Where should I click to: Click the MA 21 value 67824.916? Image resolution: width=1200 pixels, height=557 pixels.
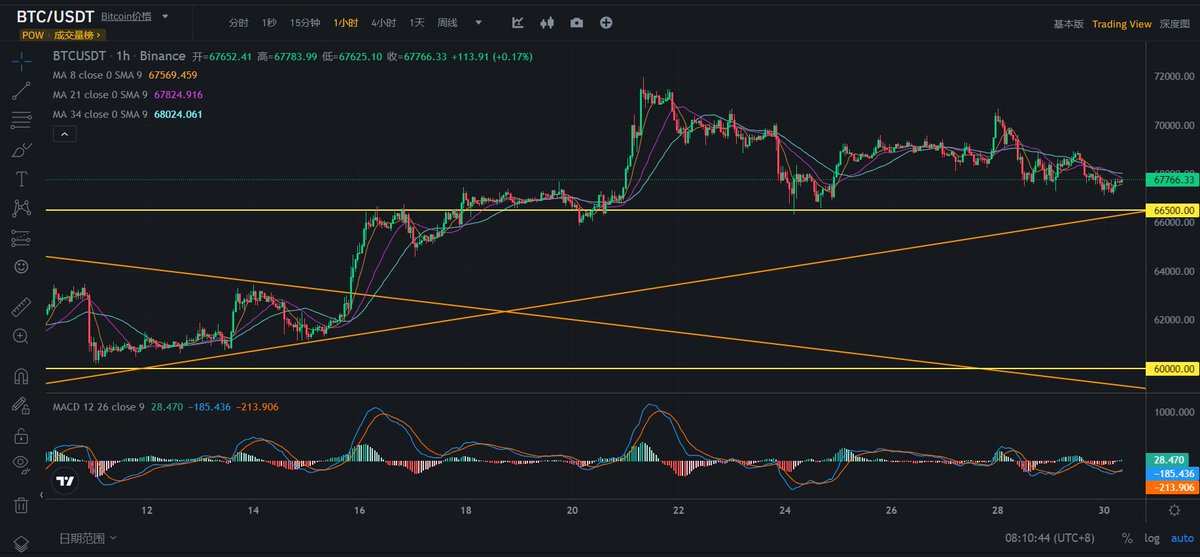pyautogui.click(x=177, y=94)
